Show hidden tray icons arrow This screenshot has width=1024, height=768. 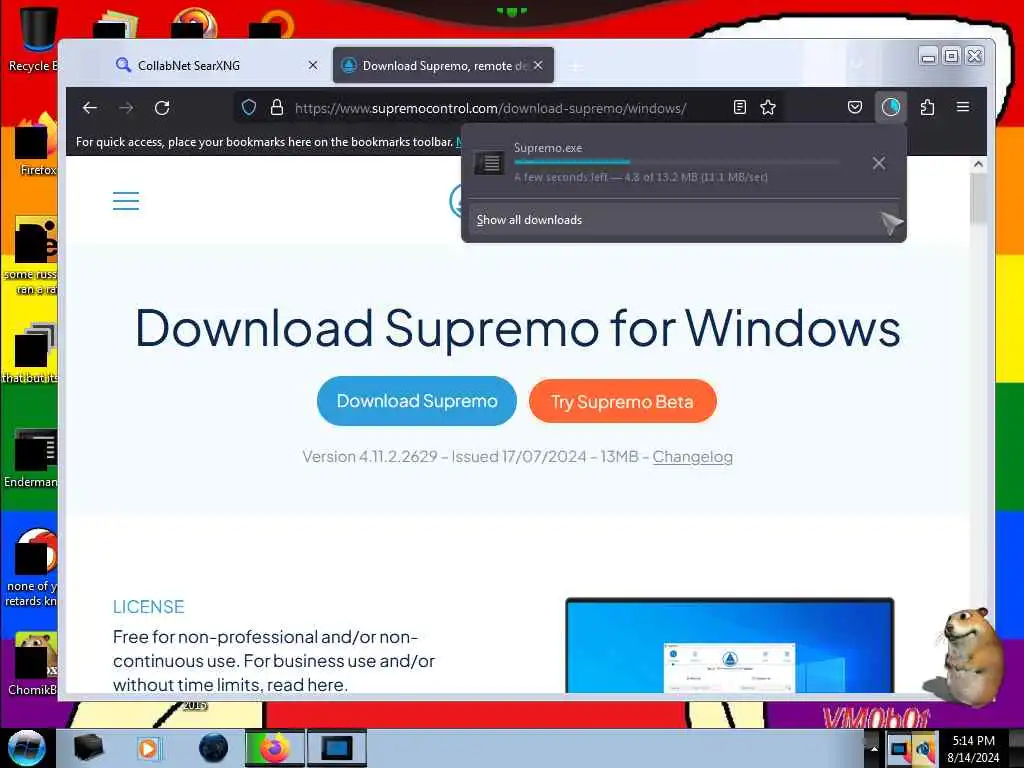pyautogui.click(x=874, y=748)
